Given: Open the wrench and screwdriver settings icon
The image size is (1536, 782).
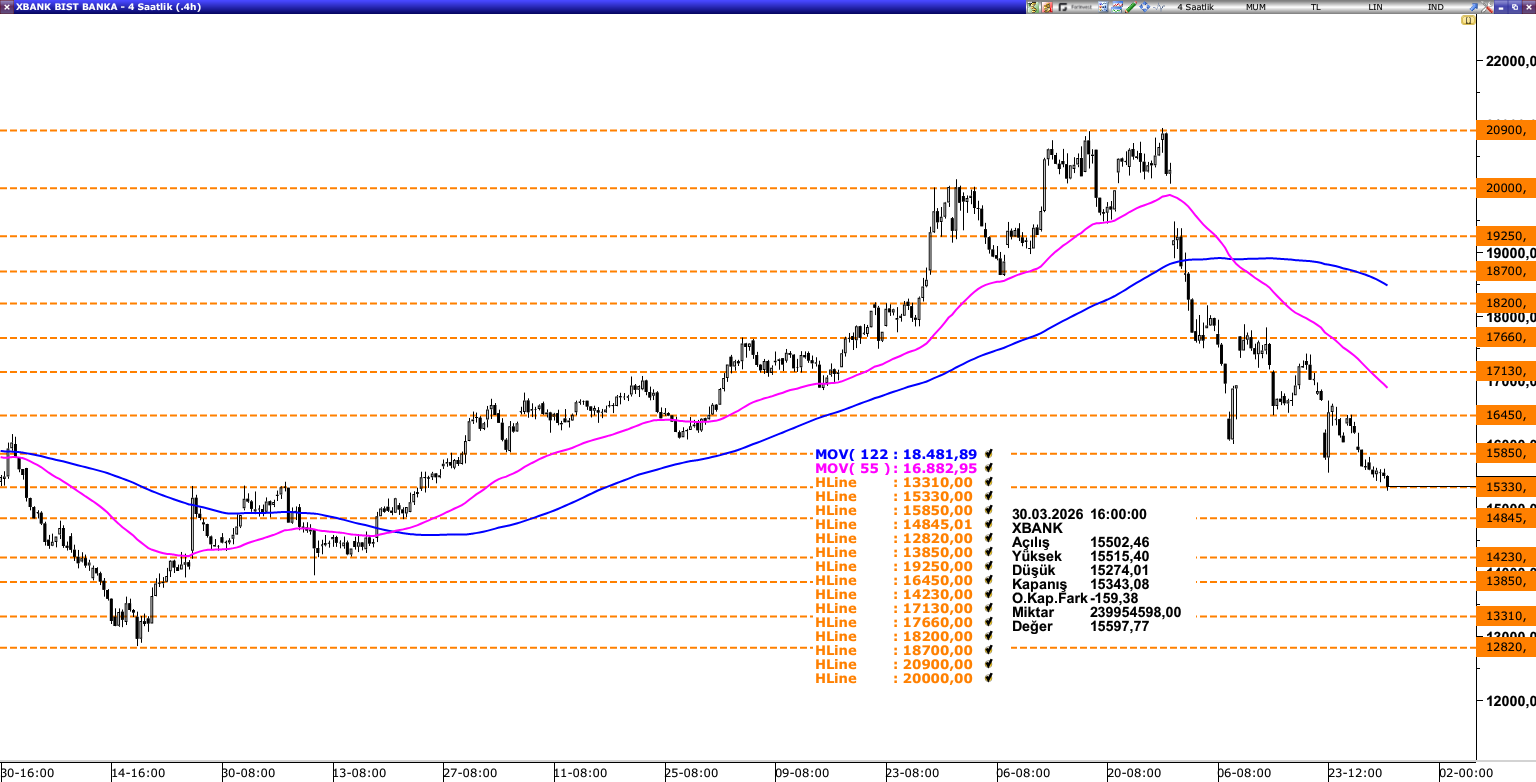Looking at the screenshot, I should tap(1487, 7).
